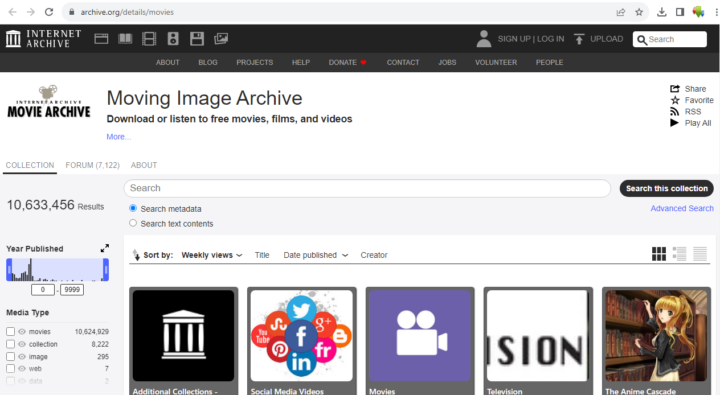The height and width of the screenshot is (395, 720).
Task: Click the More... description link
Action: tap(118, 136)
